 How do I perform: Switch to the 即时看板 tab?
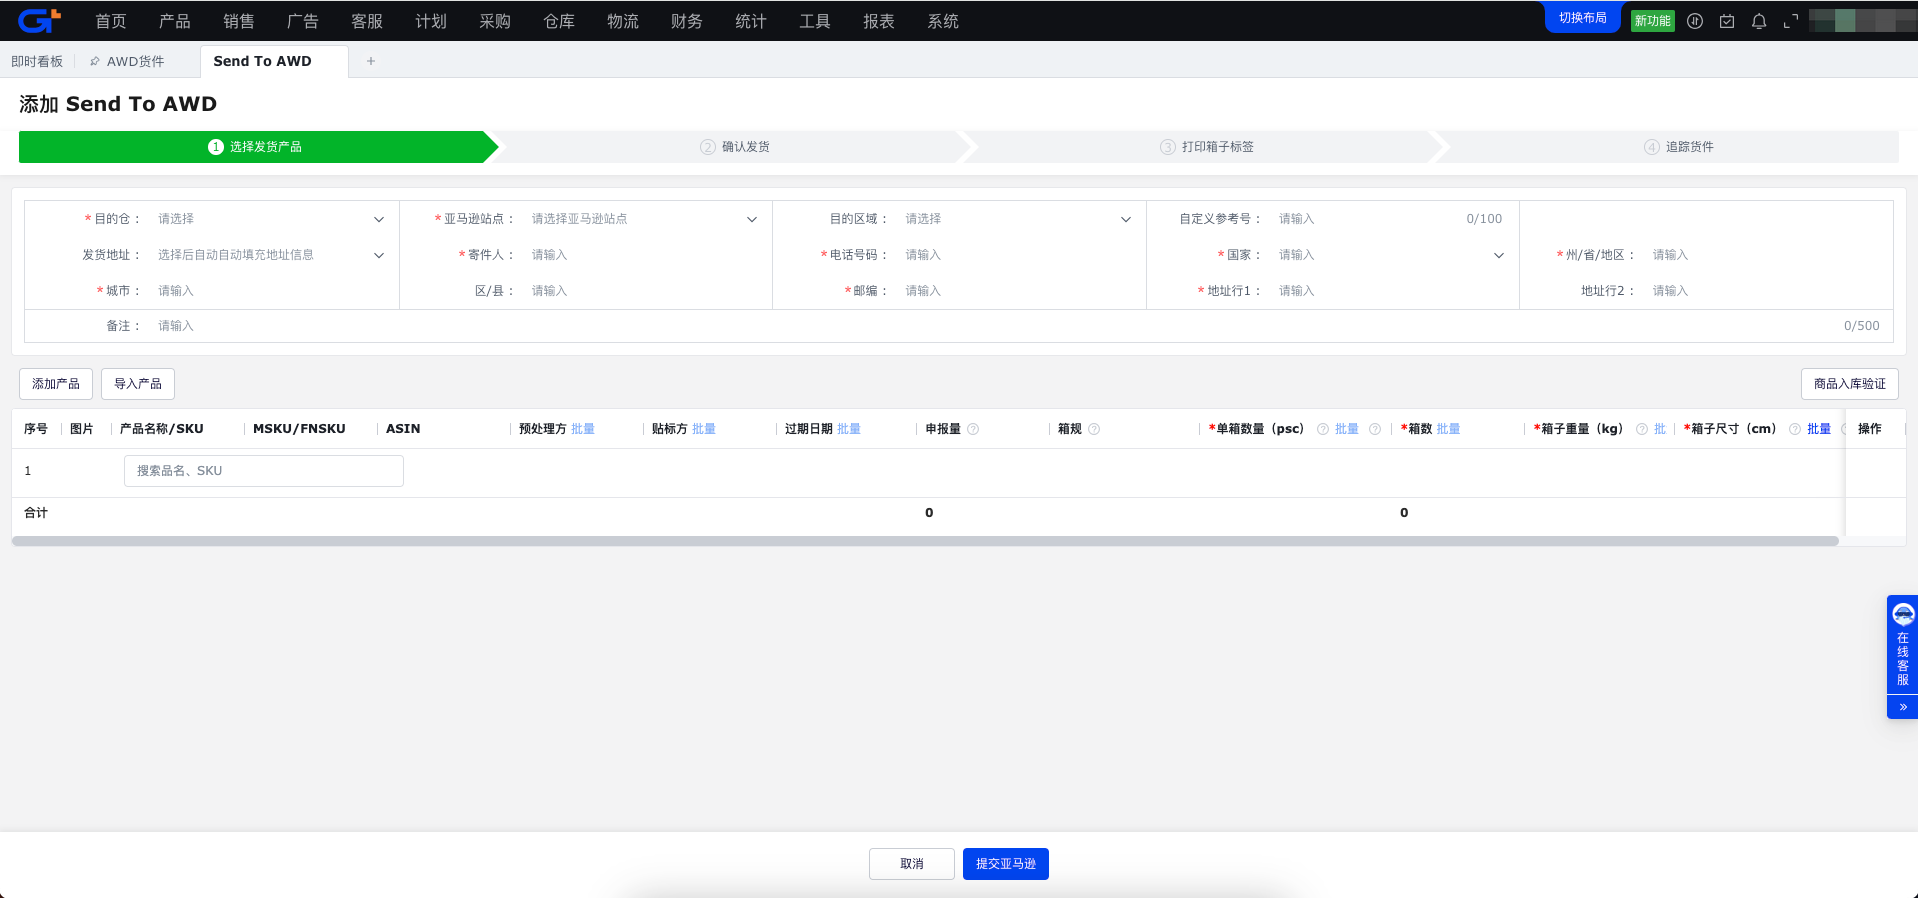[37, 61]
